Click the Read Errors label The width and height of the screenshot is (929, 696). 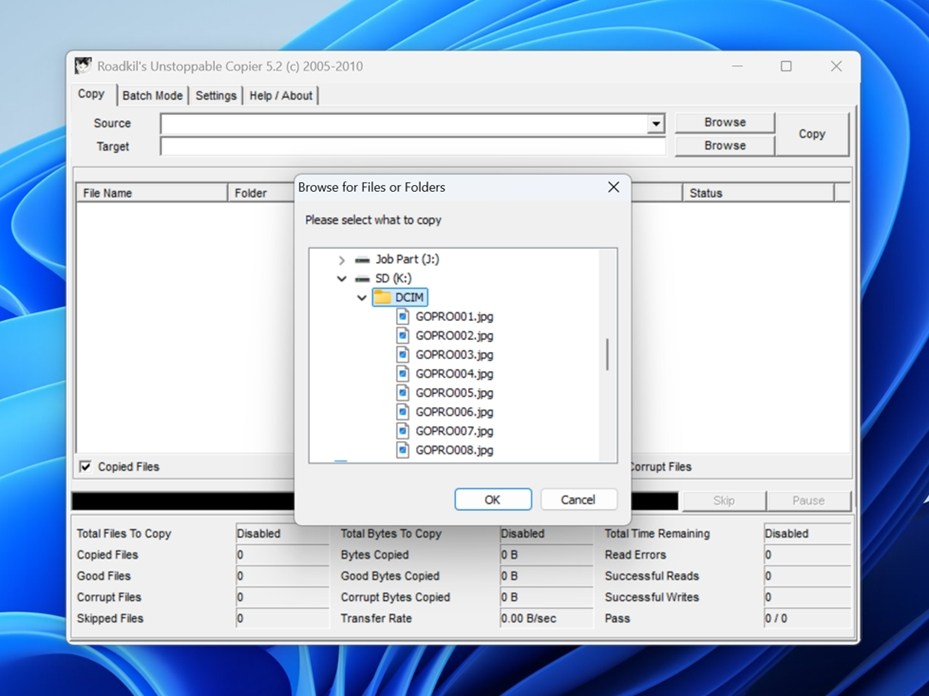(x=635, y=555)
